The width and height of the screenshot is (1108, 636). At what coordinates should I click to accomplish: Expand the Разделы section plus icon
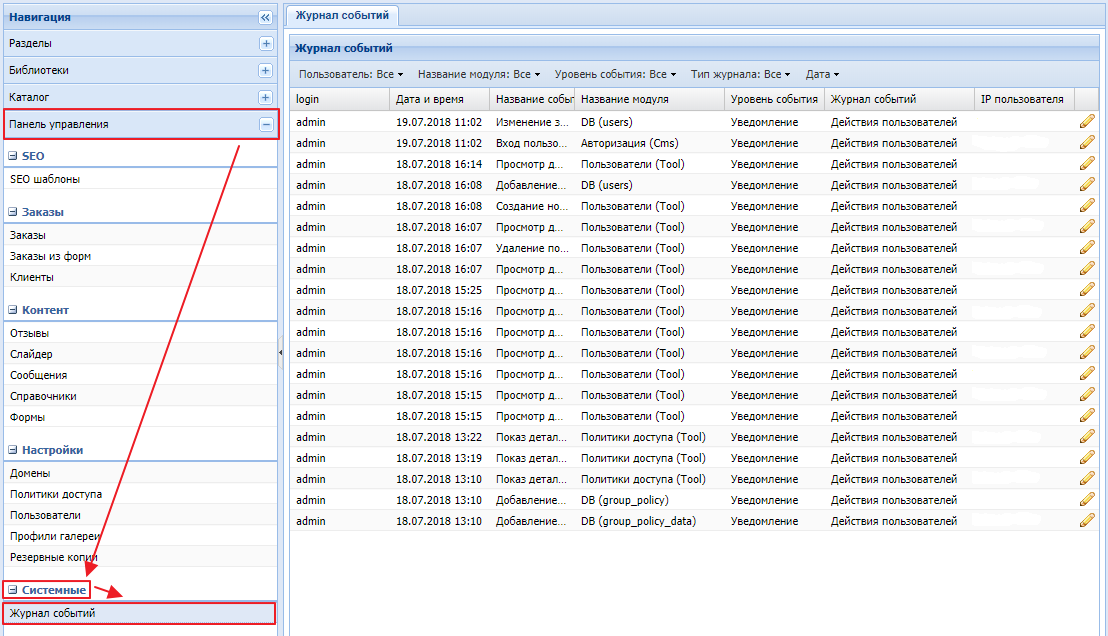tap(265, 44)
